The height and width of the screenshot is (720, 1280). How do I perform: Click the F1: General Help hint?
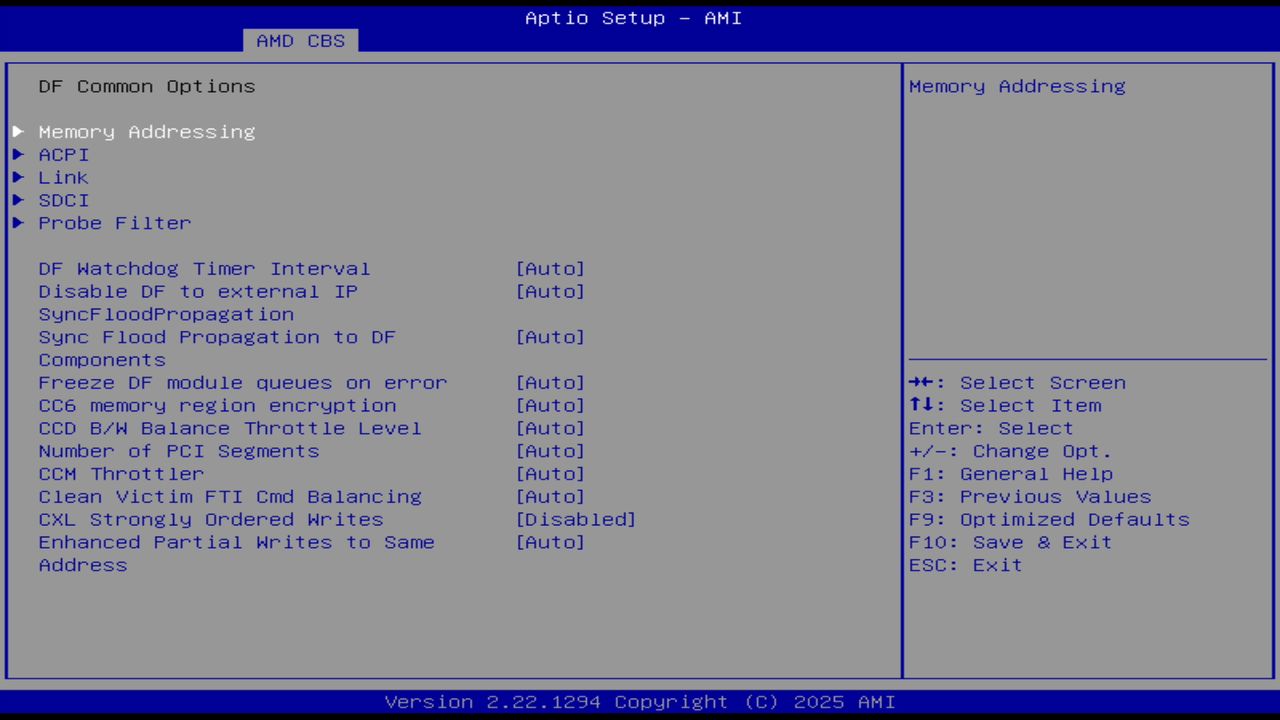coord(1011,475)
